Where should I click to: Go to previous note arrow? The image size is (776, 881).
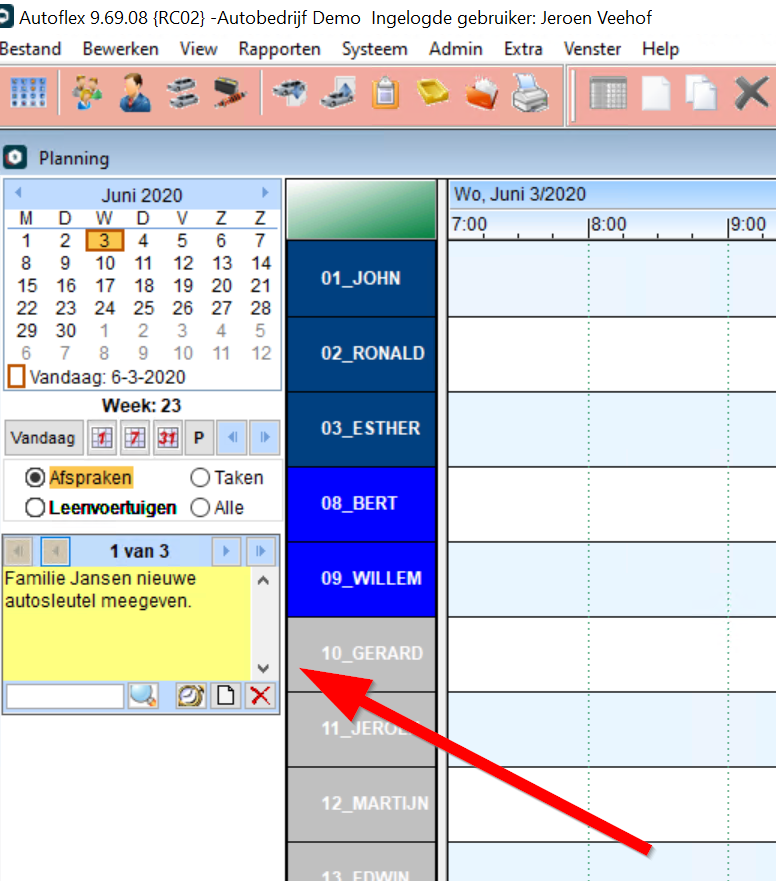click(56, 551)
